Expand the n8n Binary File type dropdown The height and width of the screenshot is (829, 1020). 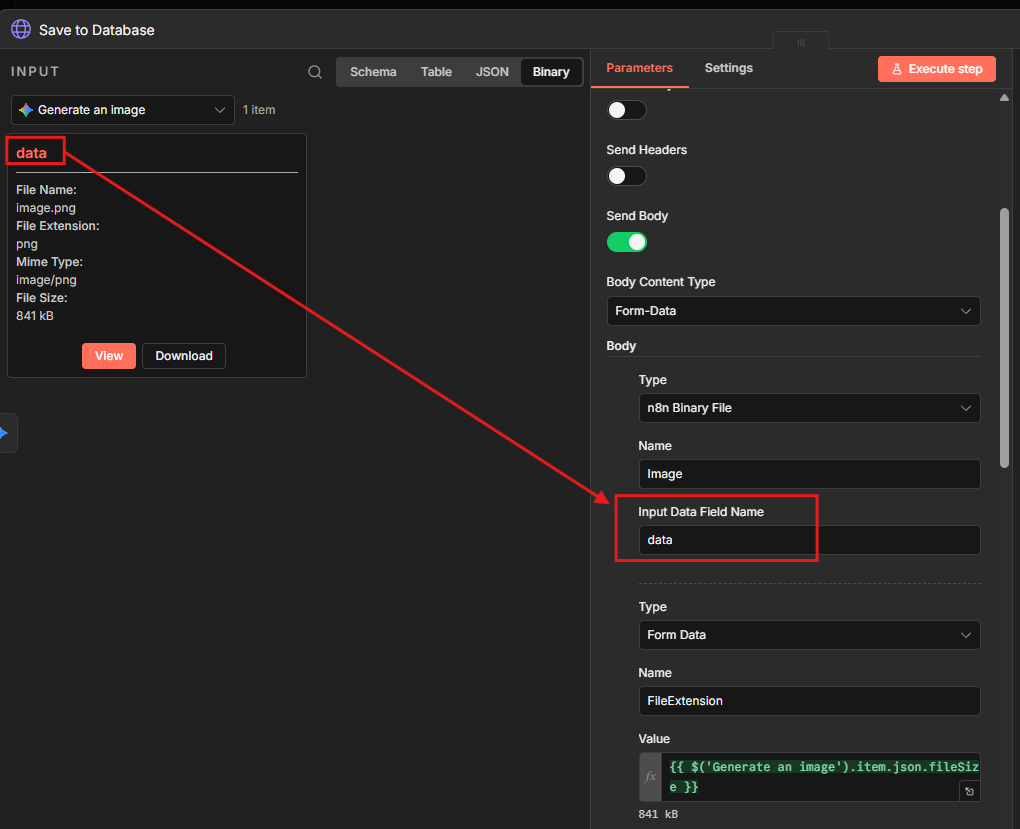coord(809,408)
